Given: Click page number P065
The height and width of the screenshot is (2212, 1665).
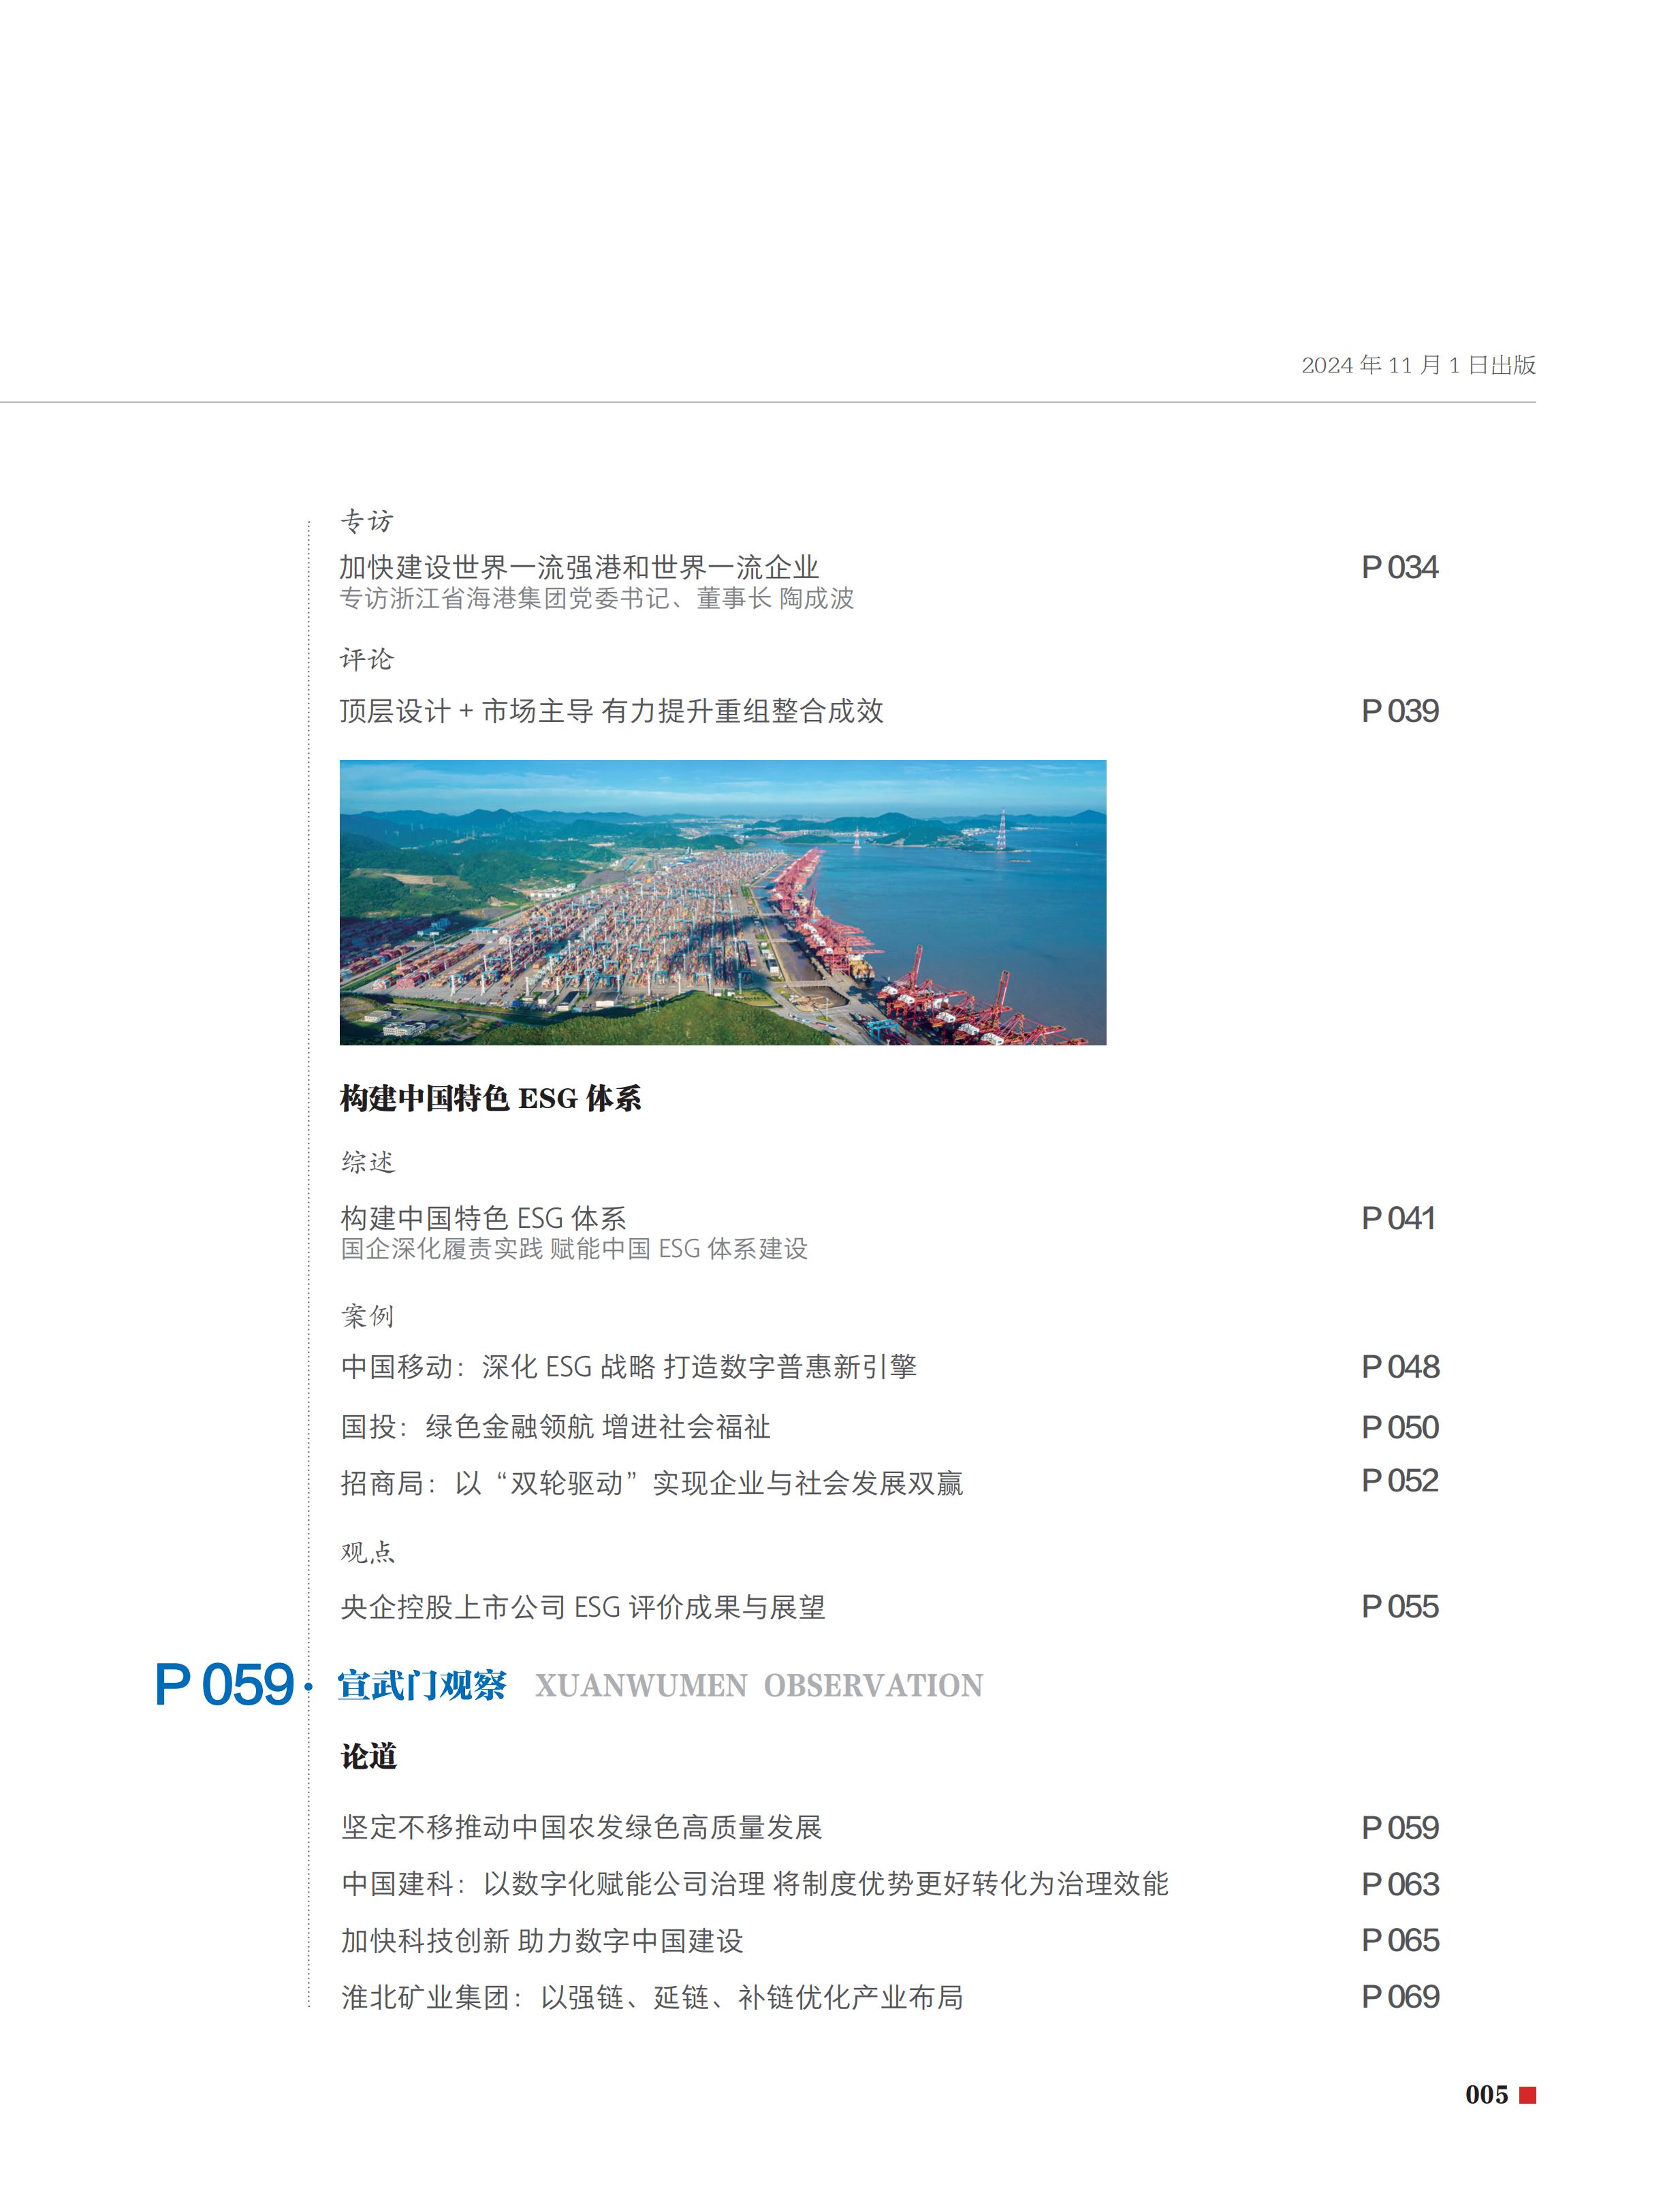Looking at the screenshot, I should [x=1400, y=1941].
